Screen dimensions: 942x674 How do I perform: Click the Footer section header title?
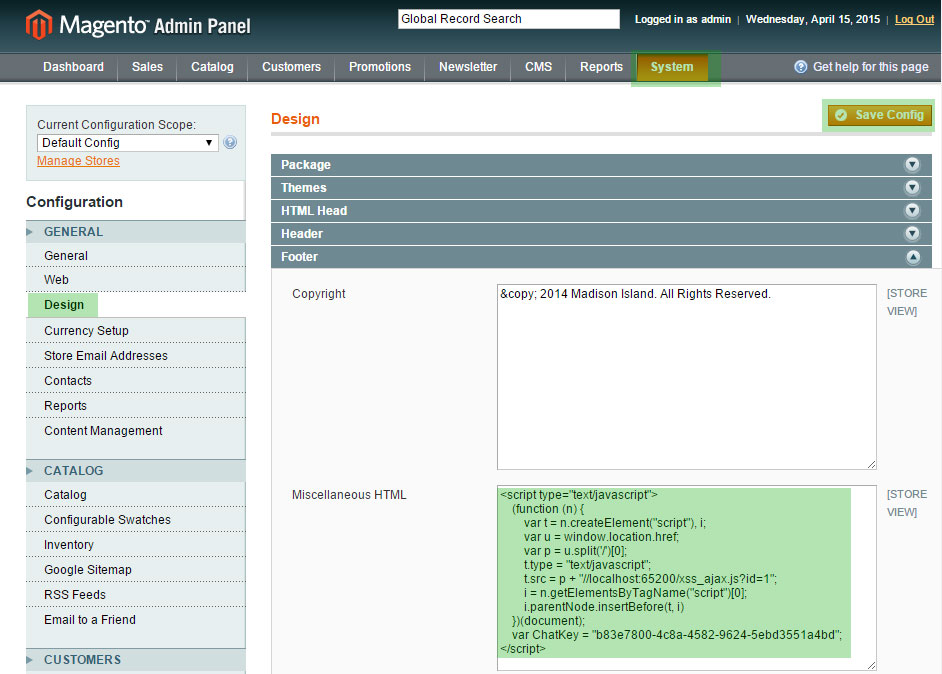[x=299, y=257]
